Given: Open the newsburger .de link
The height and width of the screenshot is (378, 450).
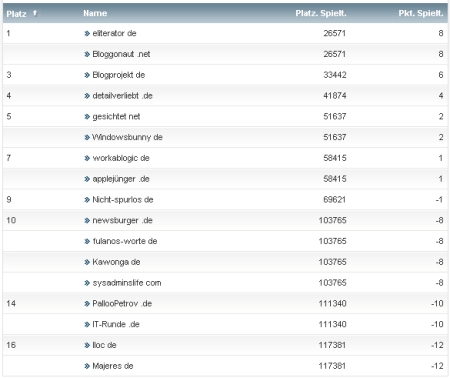Looking at the screenshot, I should pos(122,220).
